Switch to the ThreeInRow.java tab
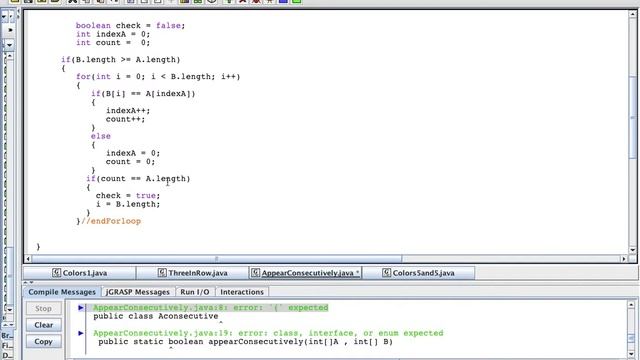Viewport: 640px width, 360px height. pos(193,273)
